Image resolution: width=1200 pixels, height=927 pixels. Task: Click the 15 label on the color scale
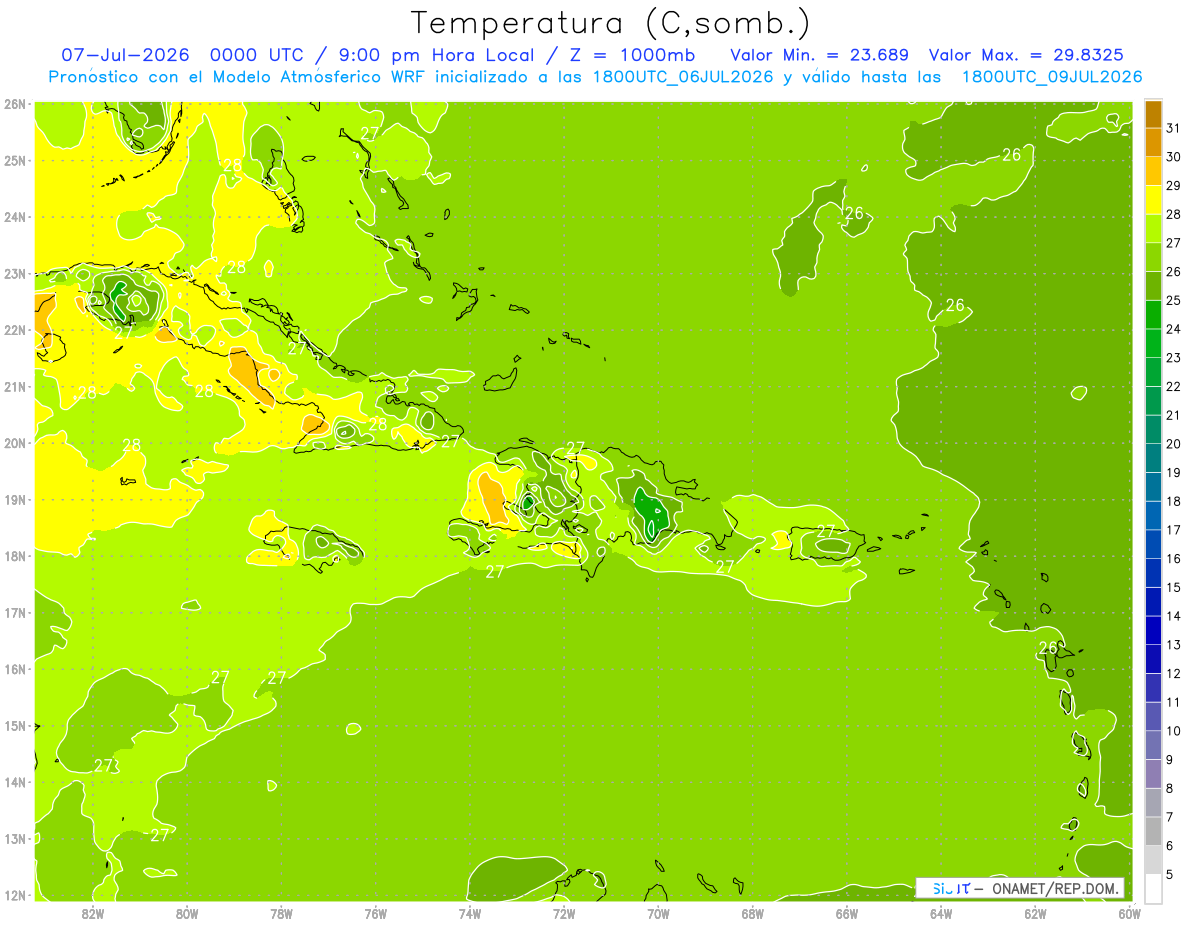1173,587
